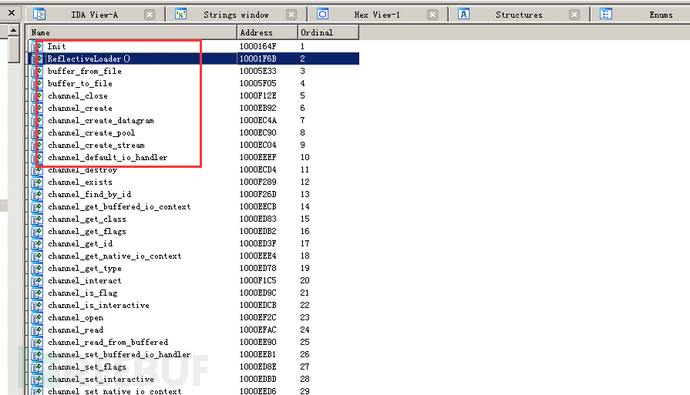The image size is (690, 395).
Task: Click address 1000EC90 of channel_create_pool
Action: (258, 132)
